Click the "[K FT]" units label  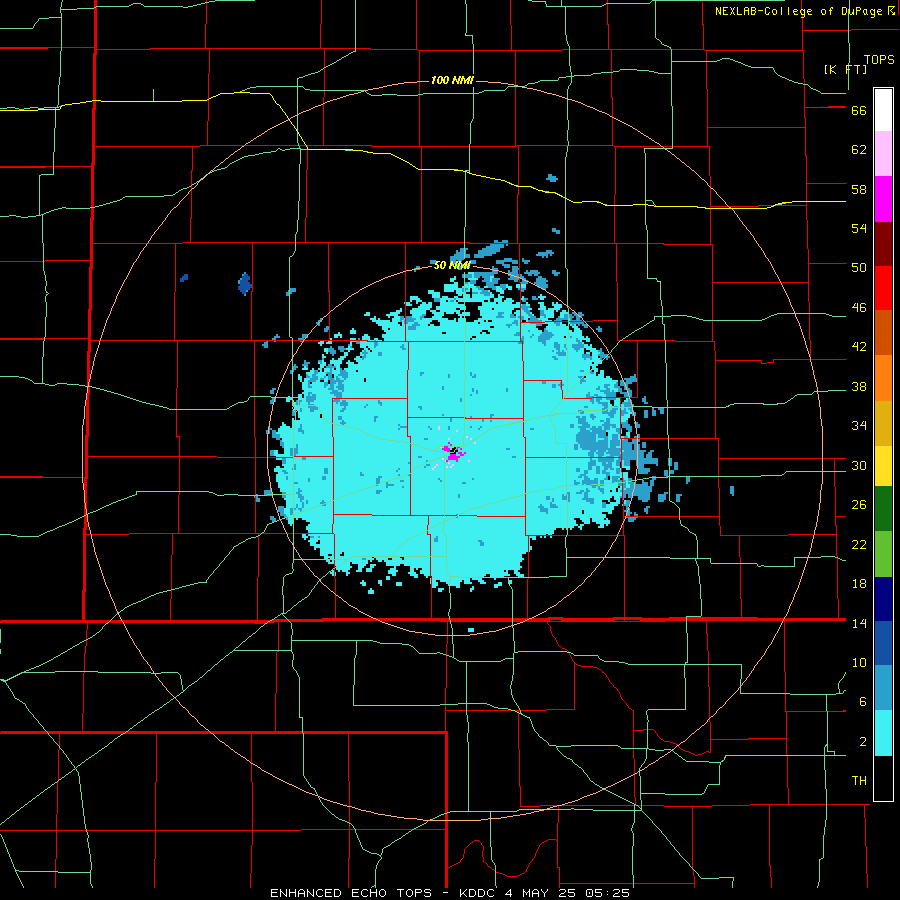845,69
